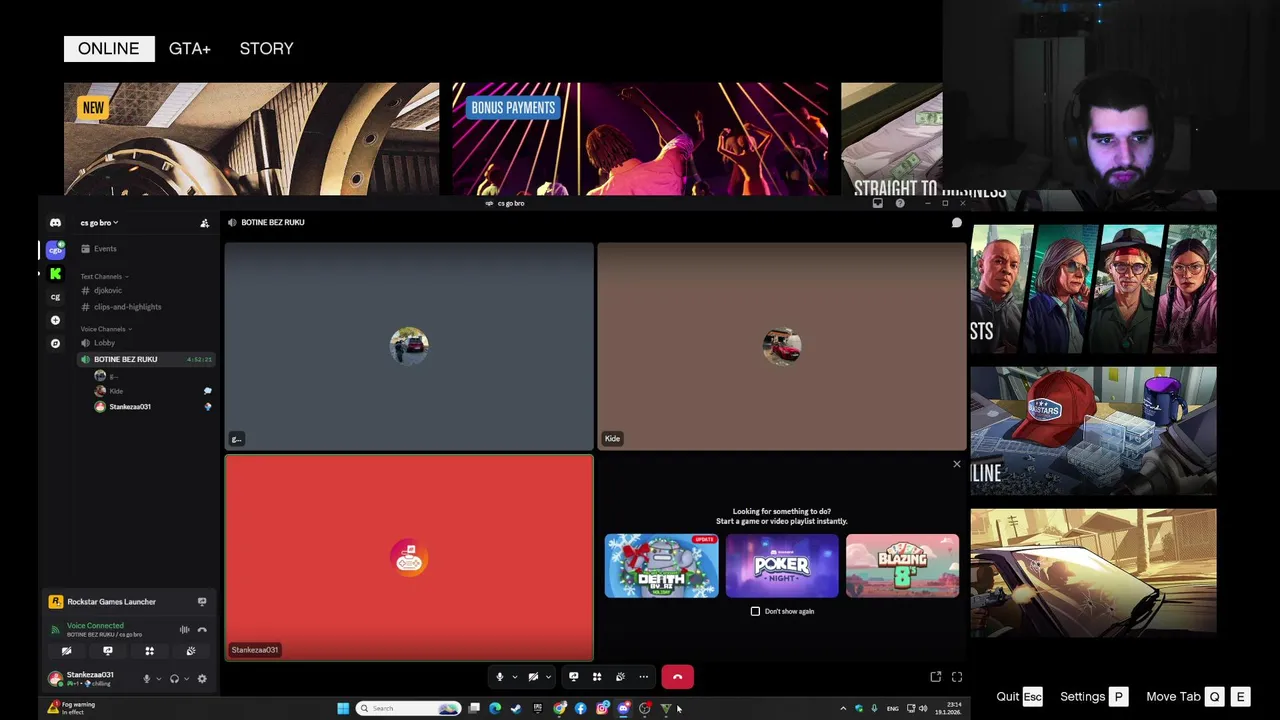Open the Discover servers icon
The height and width of the screenshot is (720, 1280).
pyautogui.click(x=55, y=343)
